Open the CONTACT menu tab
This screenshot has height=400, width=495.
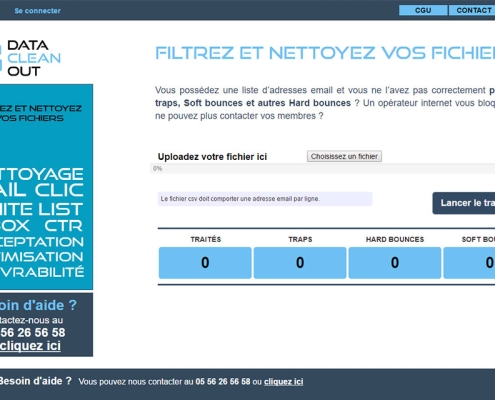point(472,10)
